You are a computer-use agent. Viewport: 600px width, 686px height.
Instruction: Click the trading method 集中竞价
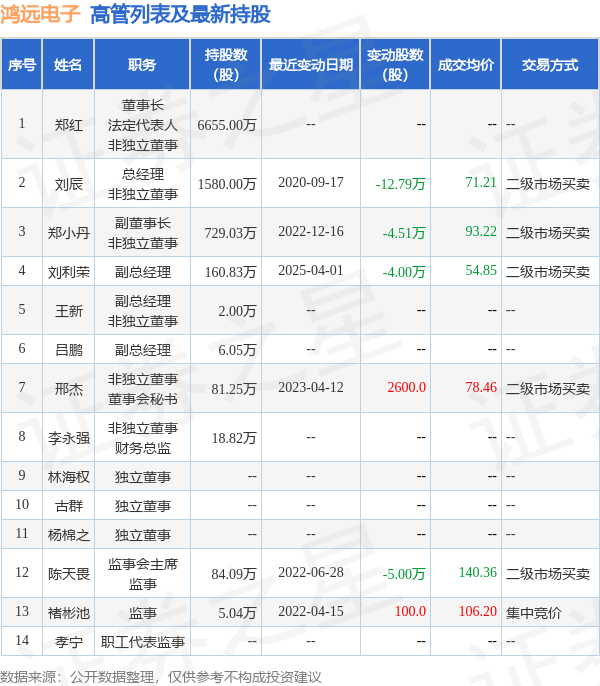click(x=533, y=613)
